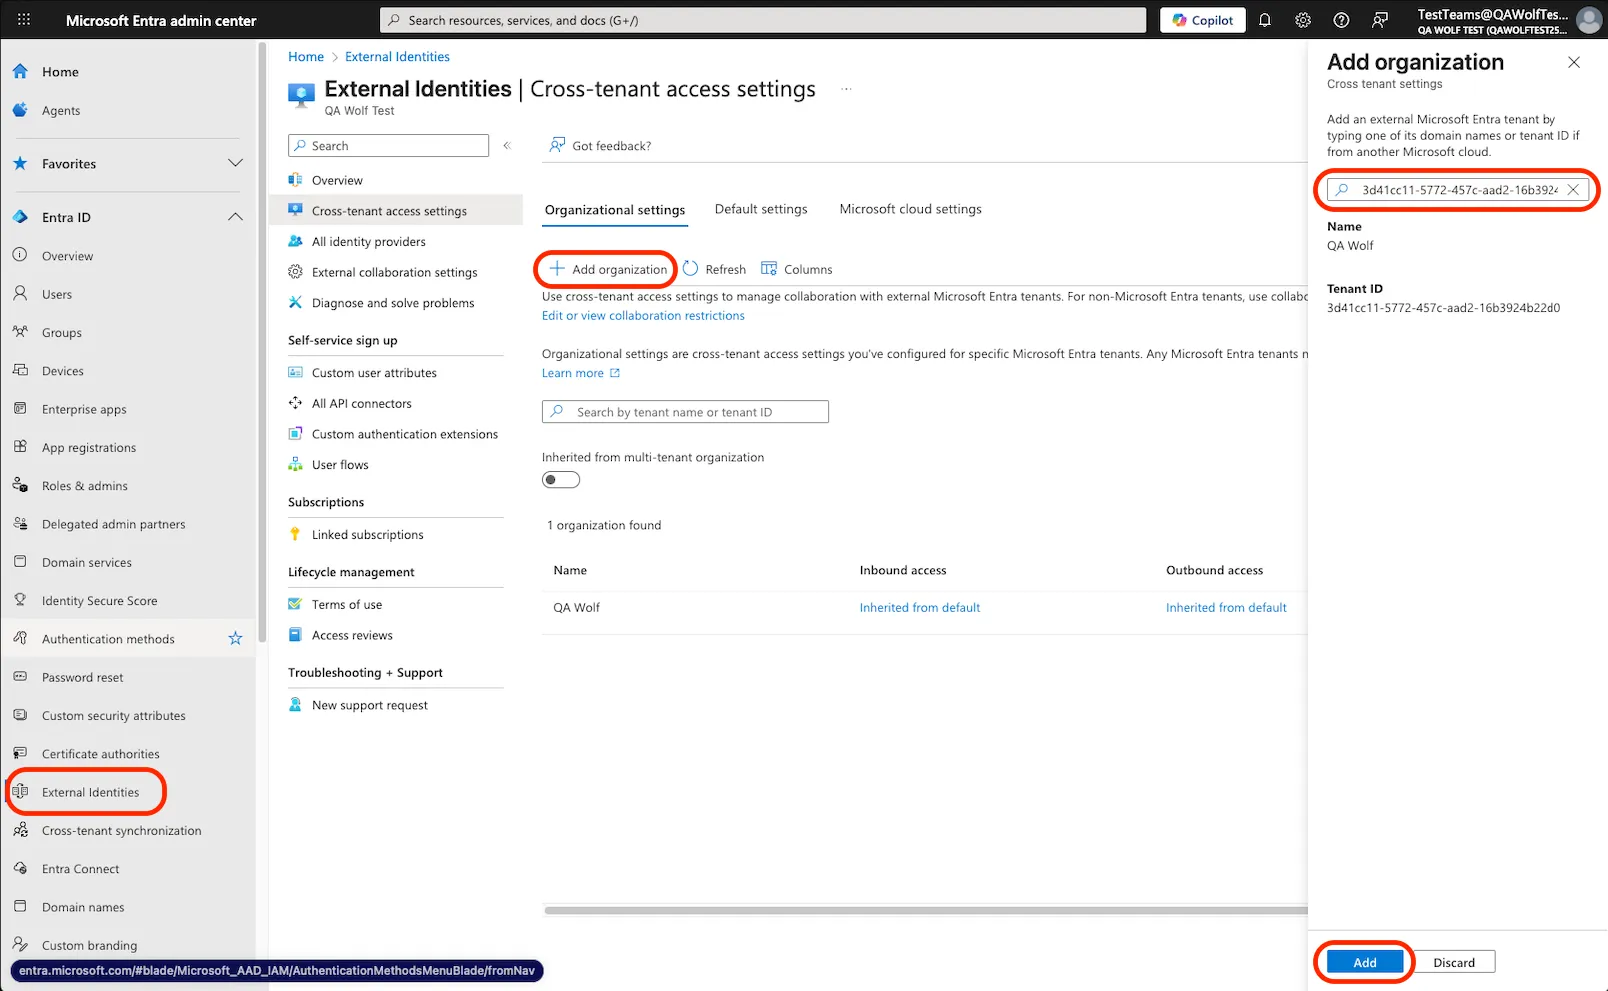Open QA Wolf Outbound access link
The width and height of the screenshot is (1608, 991).
1226,608
